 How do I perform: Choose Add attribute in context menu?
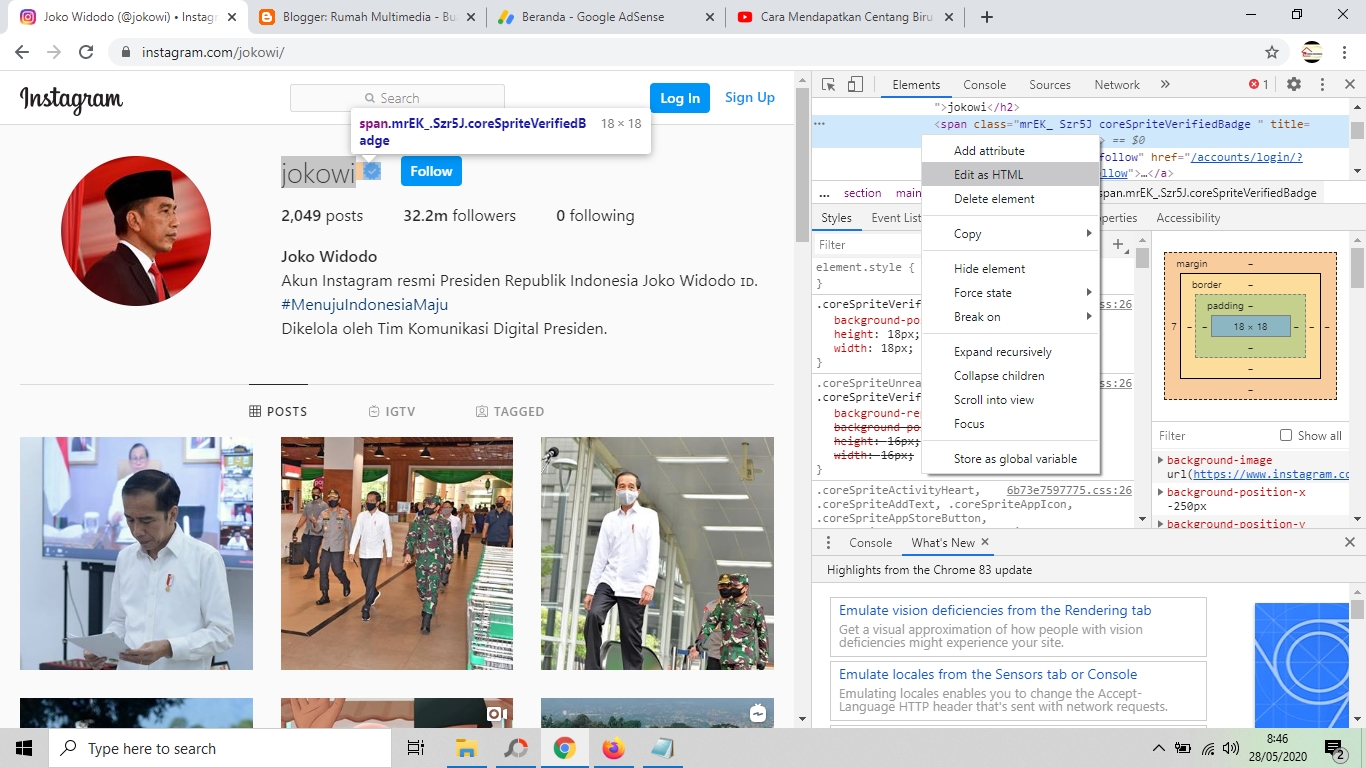[x=1010, y=151]
